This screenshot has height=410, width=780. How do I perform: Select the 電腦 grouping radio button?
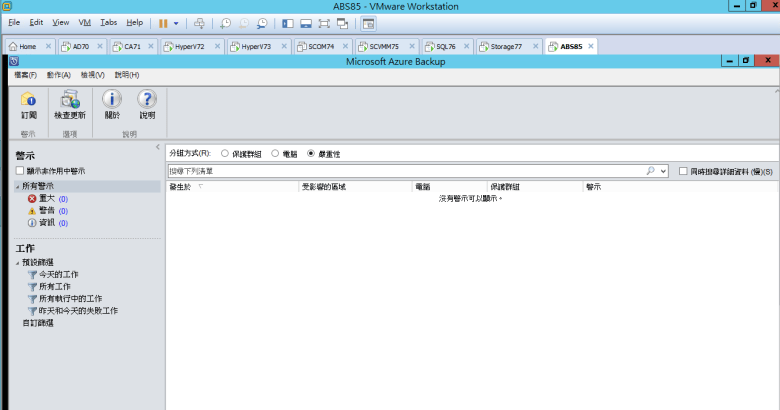point(275,154)
